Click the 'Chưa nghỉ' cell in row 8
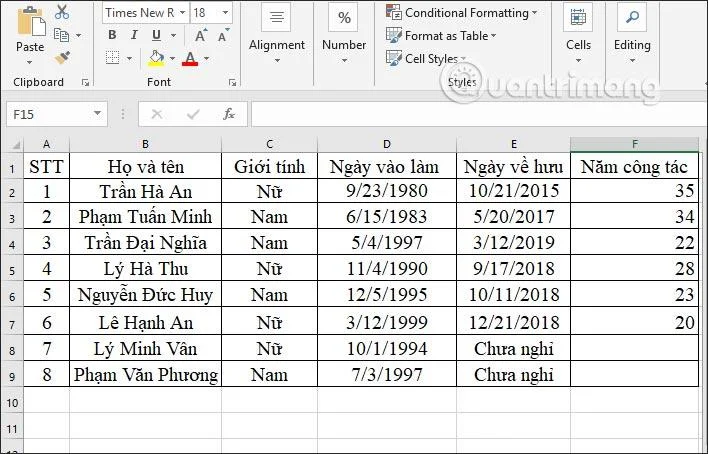The height and width of the screenshot is (454, 708). (513, 349)
